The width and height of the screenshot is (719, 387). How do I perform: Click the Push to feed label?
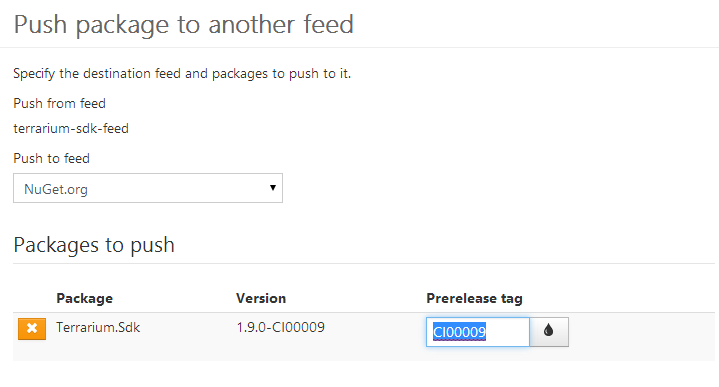(51, 159)
